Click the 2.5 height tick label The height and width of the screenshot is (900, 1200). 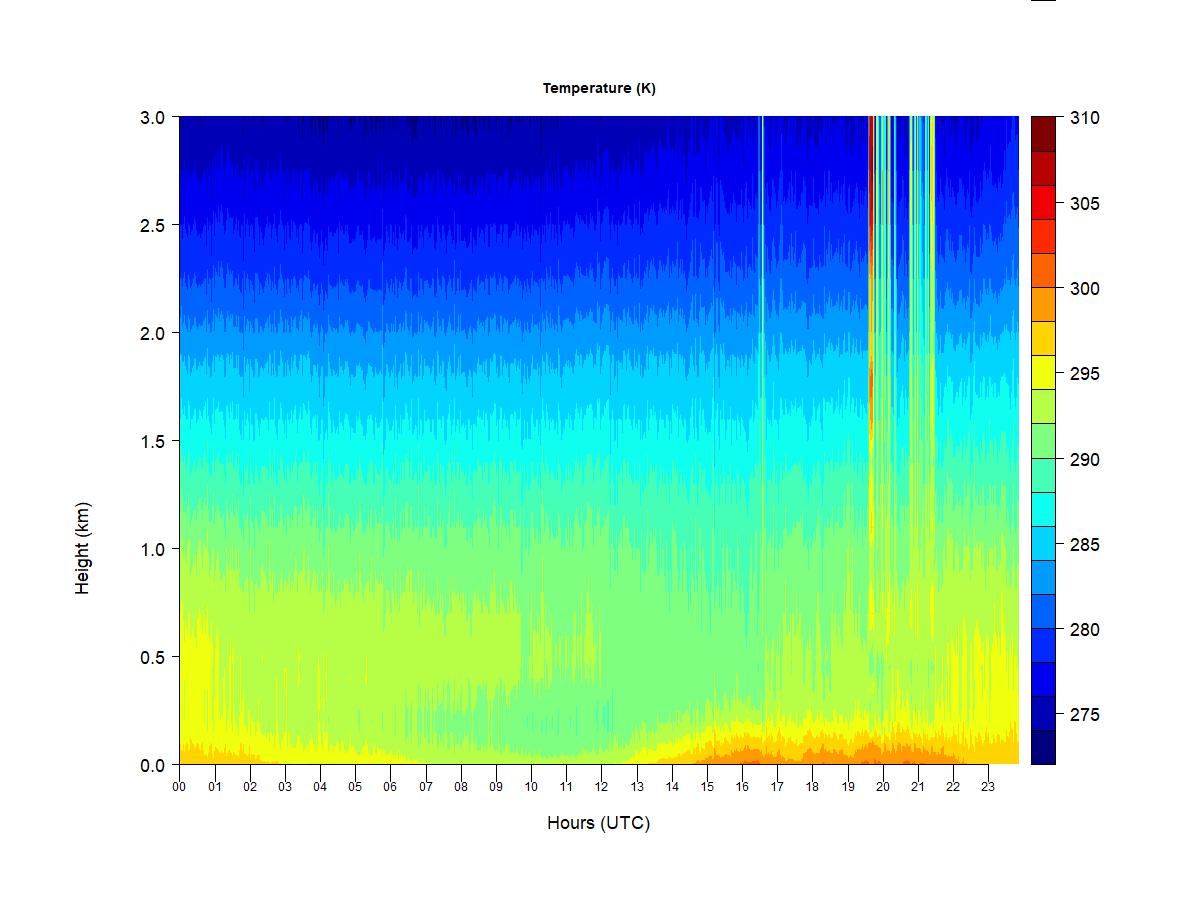point(152,225)
